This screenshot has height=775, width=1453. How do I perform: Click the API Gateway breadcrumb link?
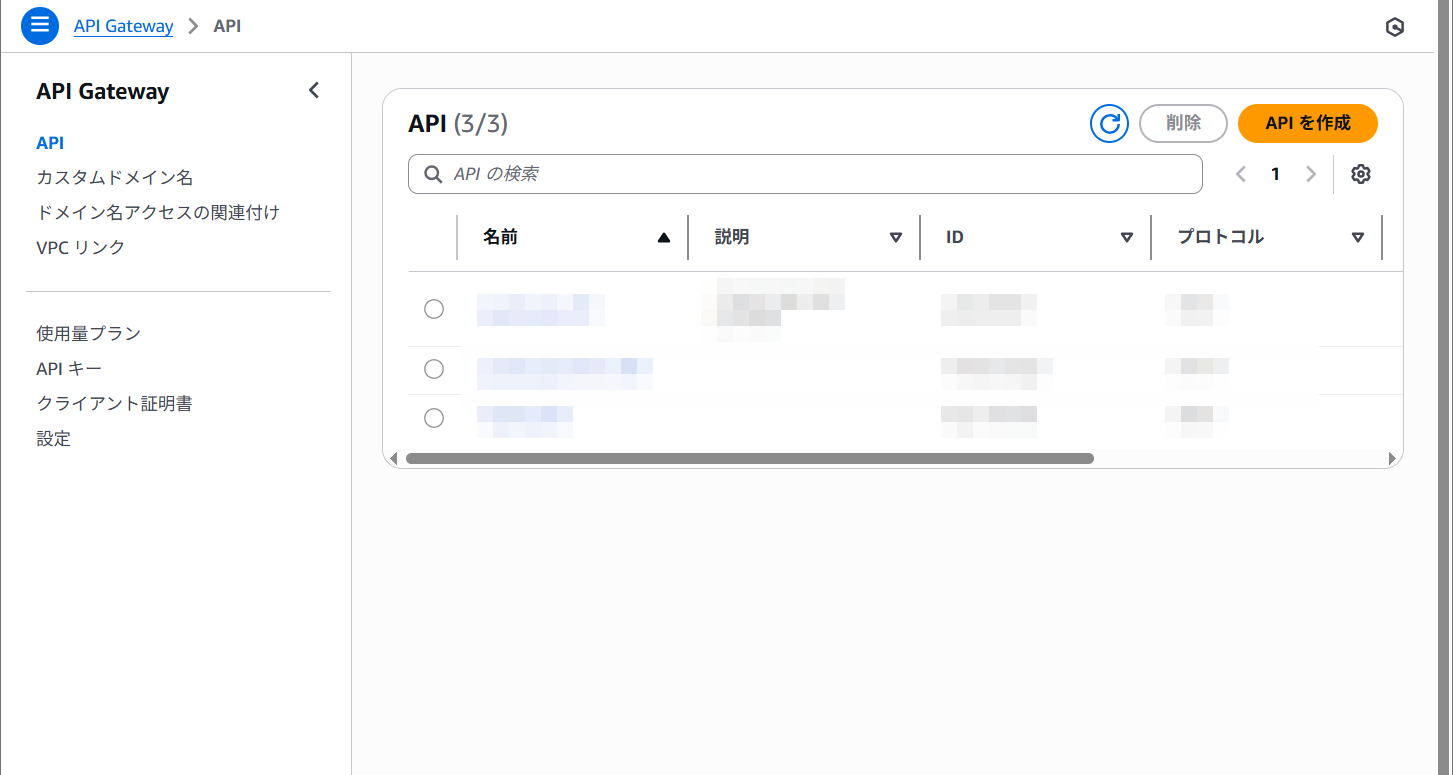click(123, 27)
